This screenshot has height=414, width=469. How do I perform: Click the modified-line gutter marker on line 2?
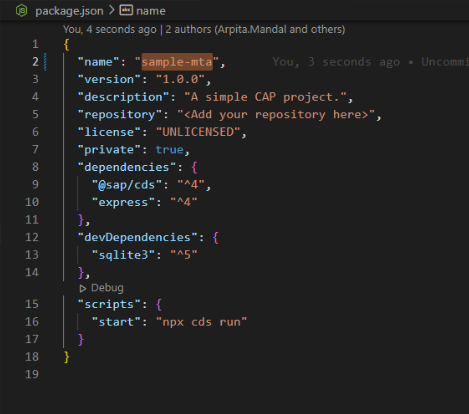point(45,62)
